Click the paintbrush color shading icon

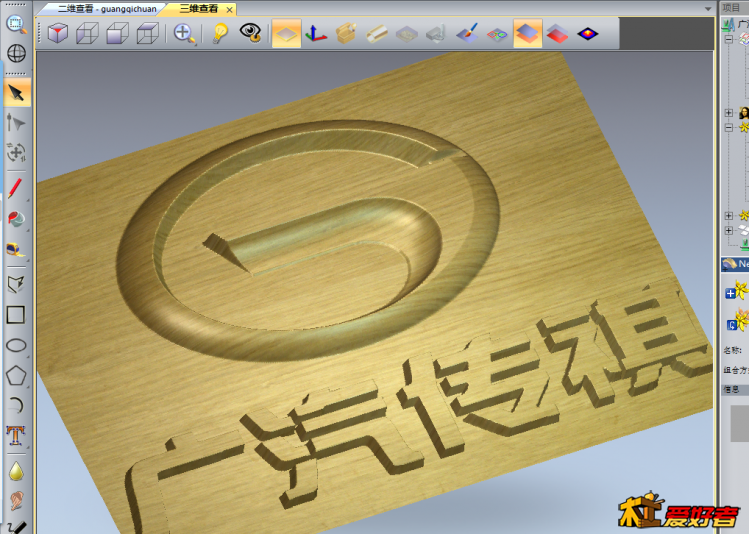click(467, 33)
